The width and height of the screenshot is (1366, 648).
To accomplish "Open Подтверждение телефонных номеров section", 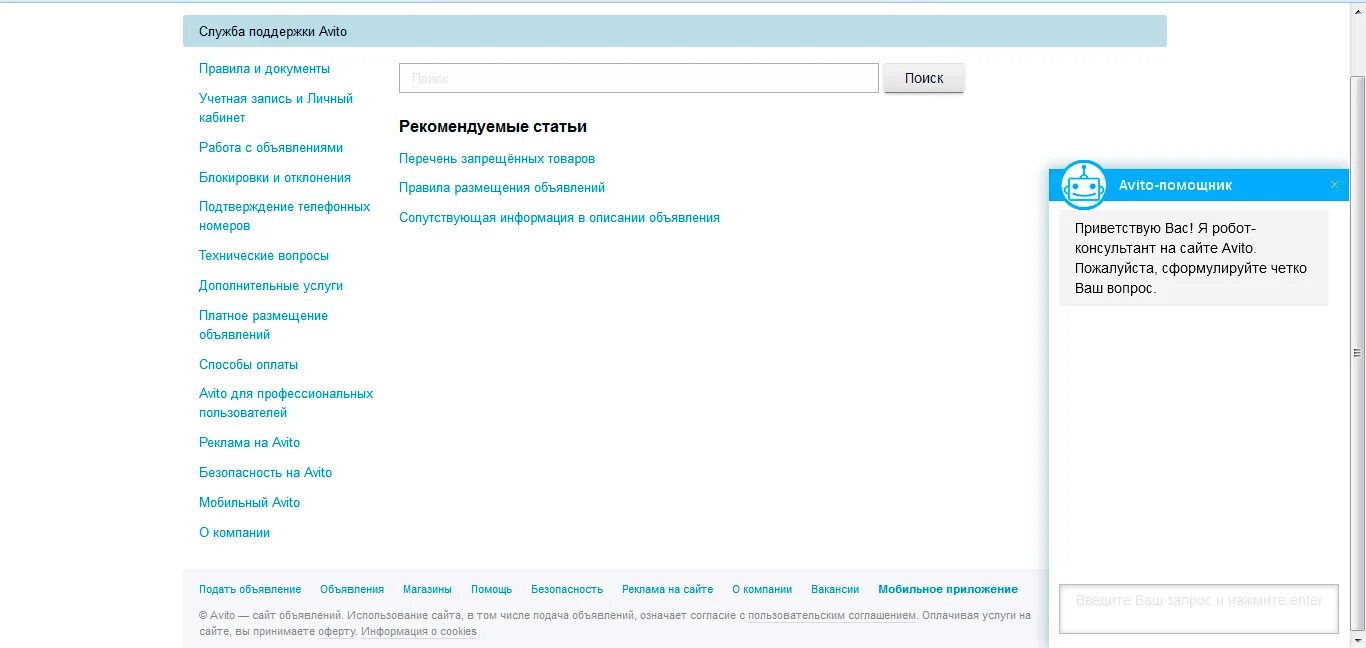I will (285, 216).
